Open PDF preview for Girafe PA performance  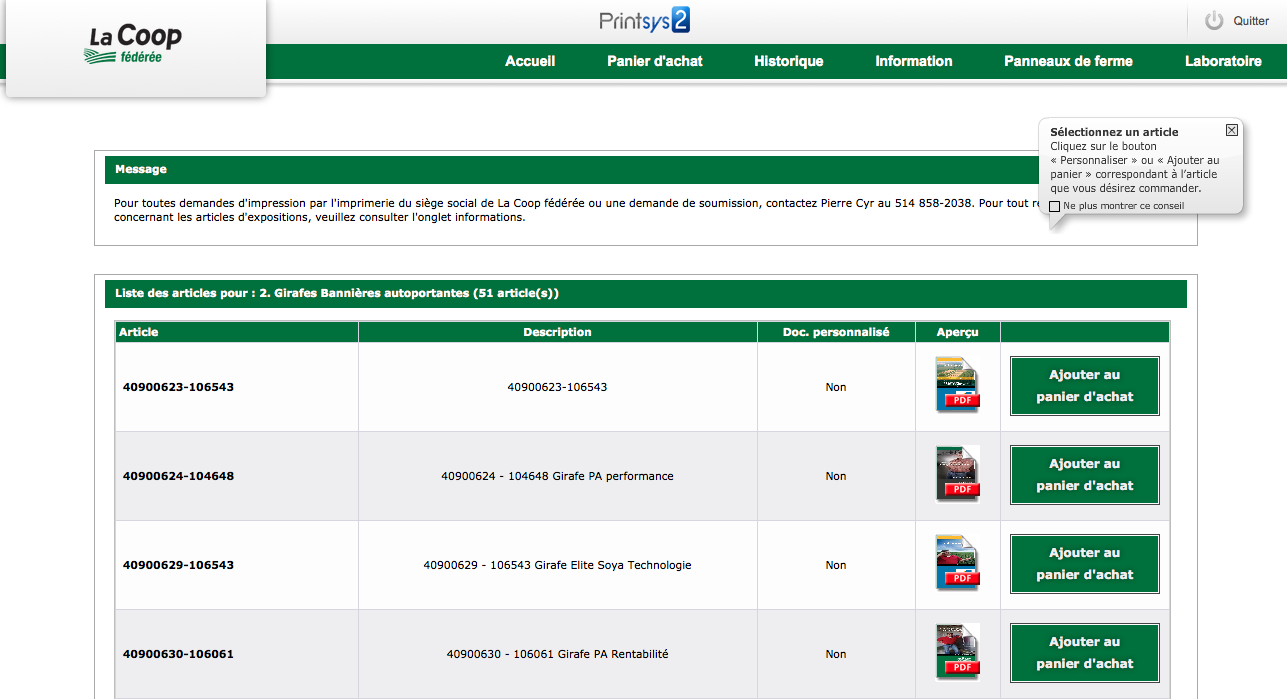pos(957,474)
